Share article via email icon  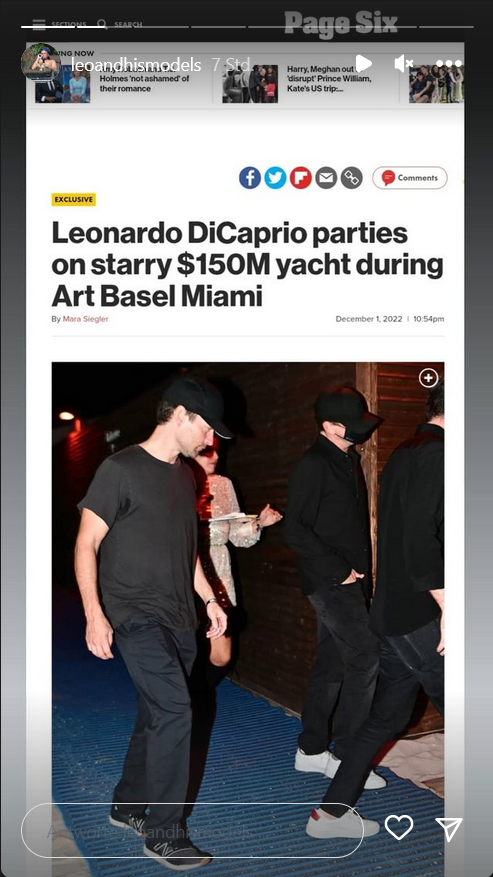326,178
